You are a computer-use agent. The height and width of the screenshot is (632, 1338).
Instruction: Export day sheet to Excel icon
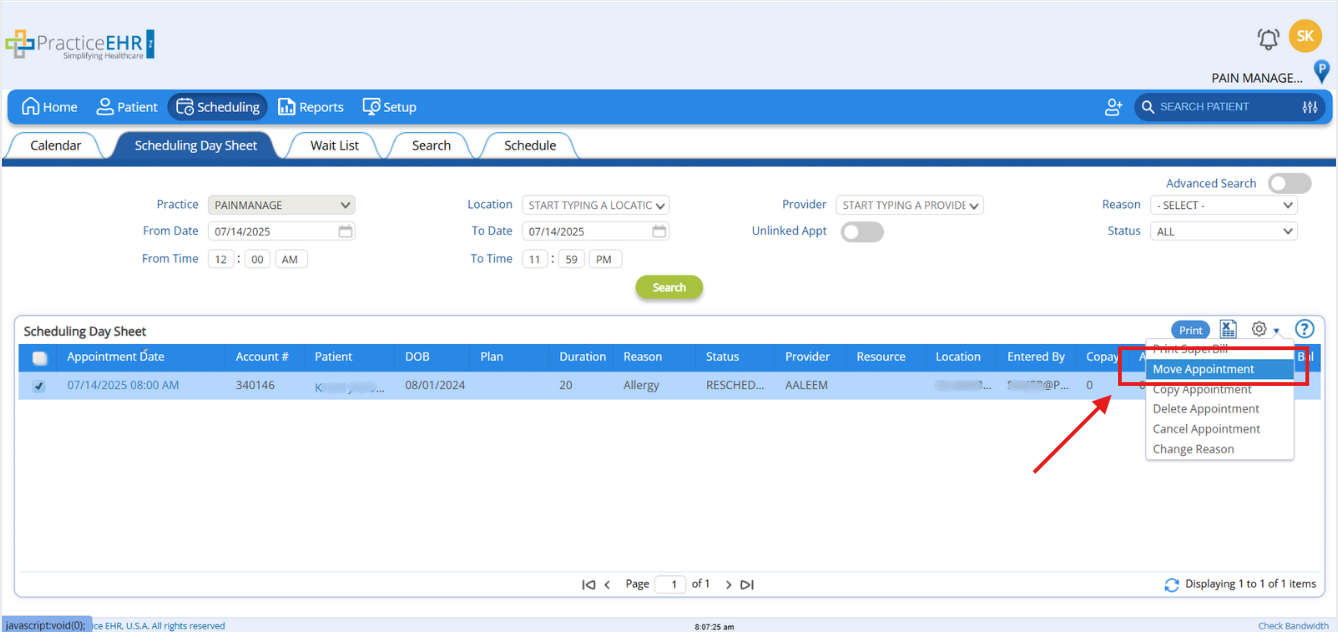[x=1229, y=329]
